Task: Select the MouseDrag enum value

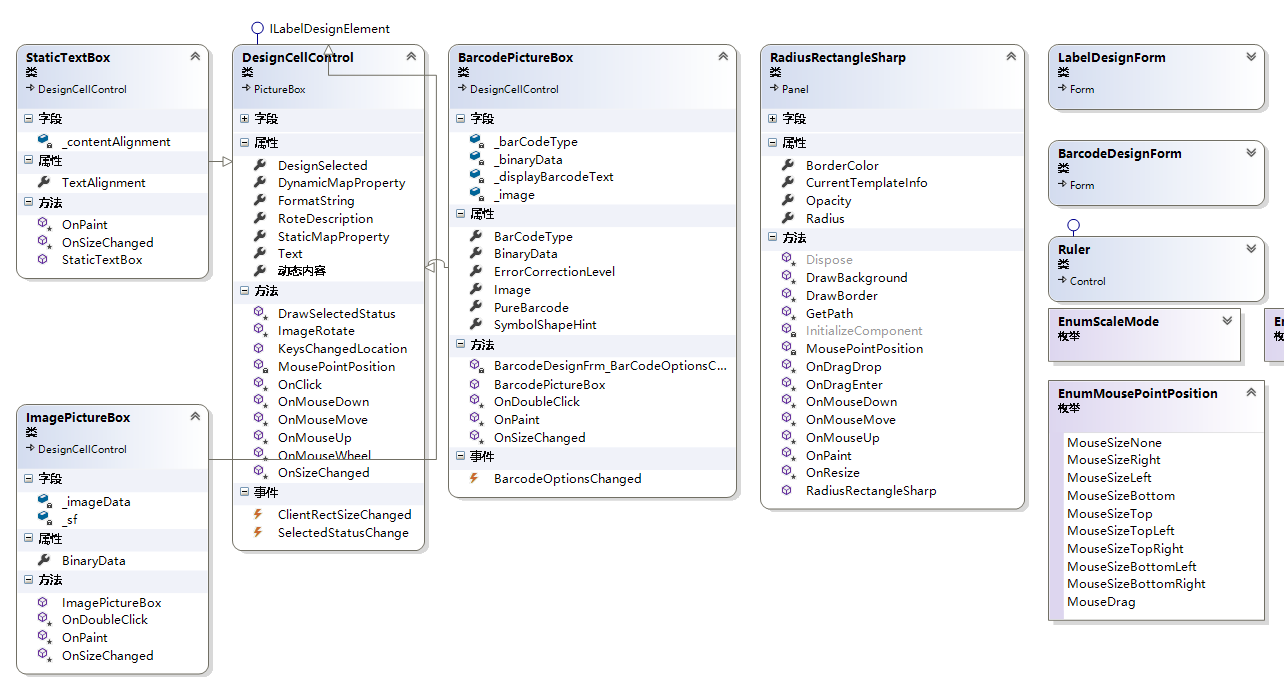Action: [1101, 602]
